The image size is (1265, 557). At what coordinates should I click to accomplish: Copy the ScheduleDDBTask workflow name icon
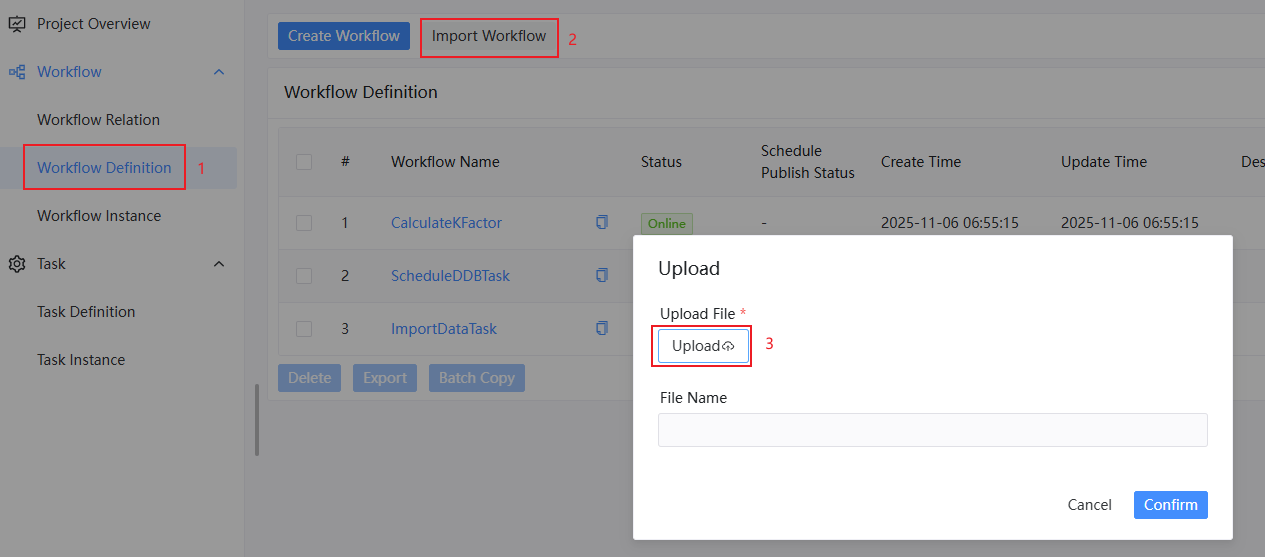point(601,275)
